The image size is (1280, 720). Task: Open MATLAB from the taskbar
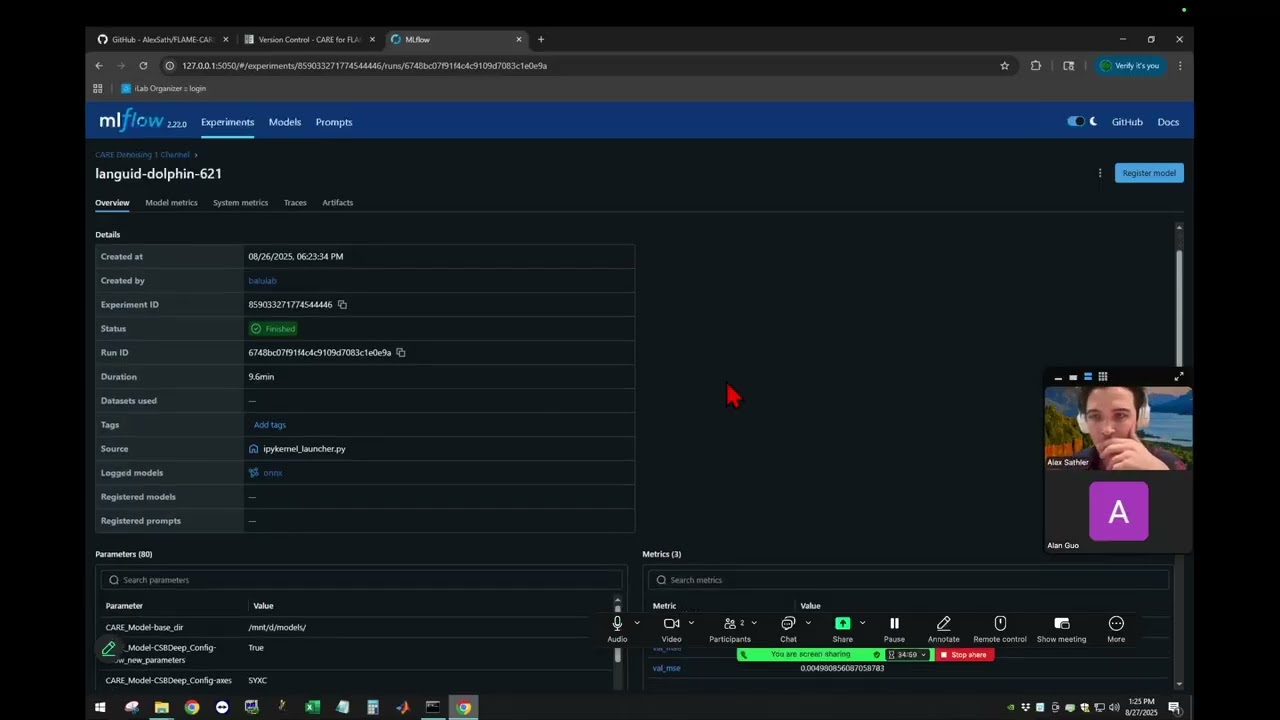coord(402,707)
